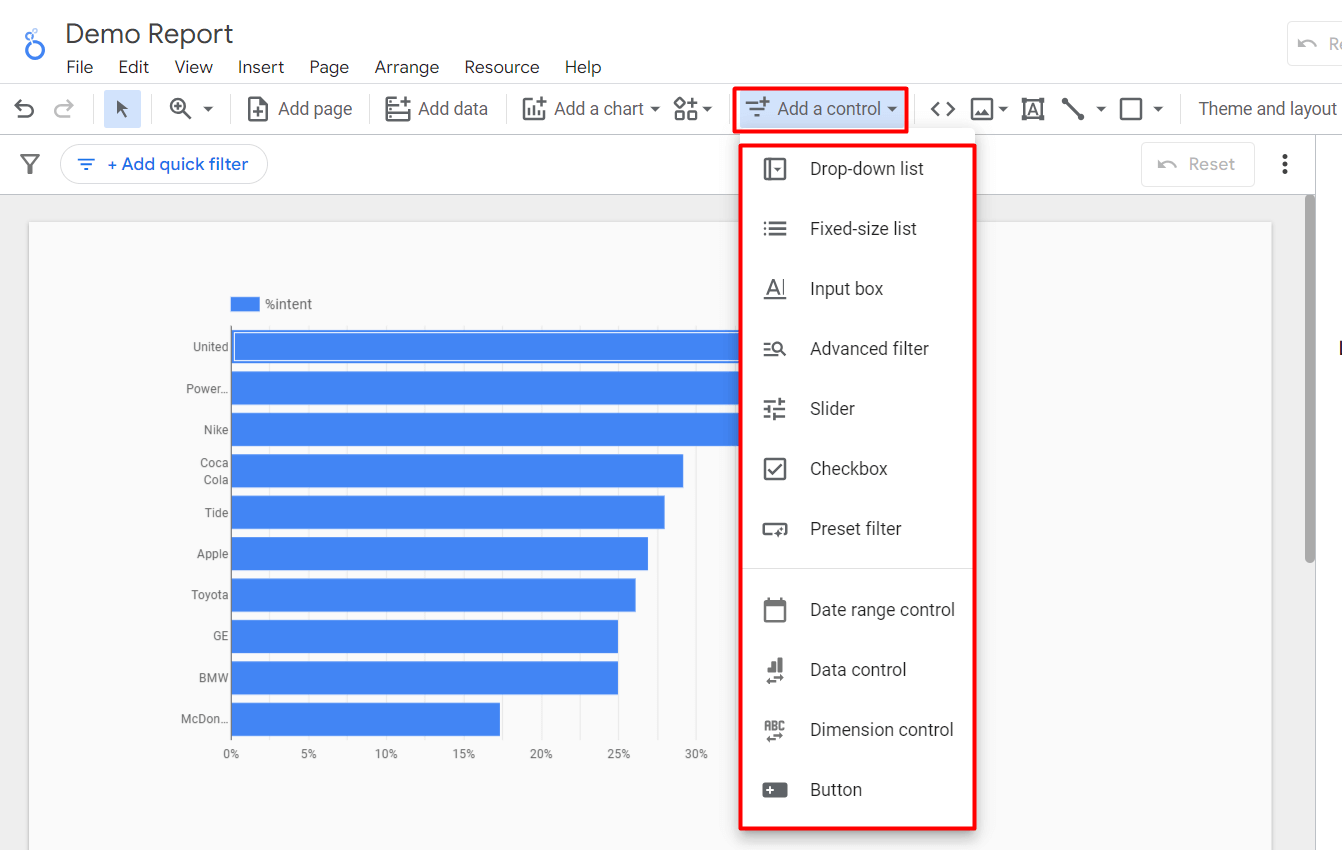Screen dimensions: 1342x850
Task: Expand the line tool dropdown arrow
Action: pos(1100,108)
